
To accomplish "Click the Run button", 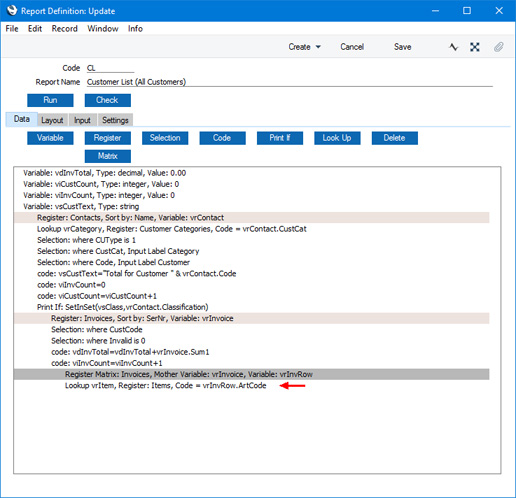I will [50, 100].
